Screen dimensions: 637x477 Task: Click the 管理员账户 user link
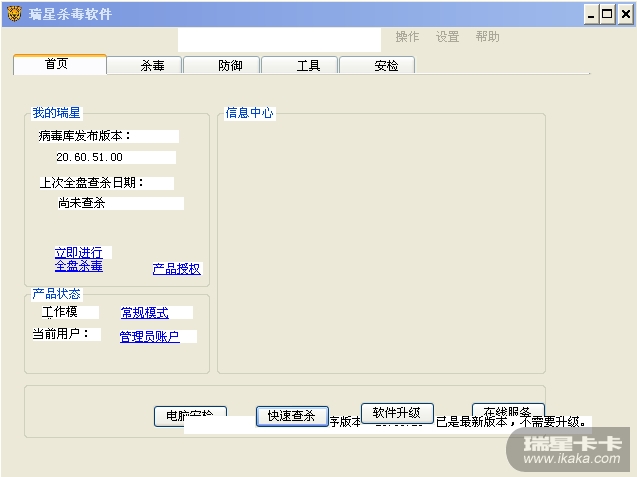point(149,337)
